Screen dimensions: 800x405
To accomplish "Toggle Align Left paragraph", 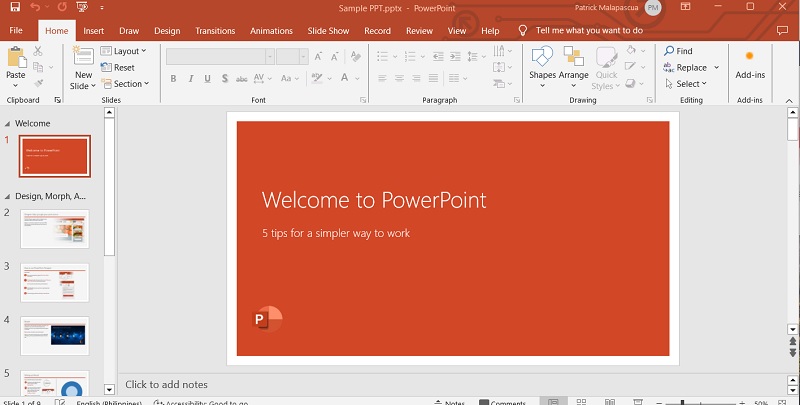I will click(x=382, y=78).
